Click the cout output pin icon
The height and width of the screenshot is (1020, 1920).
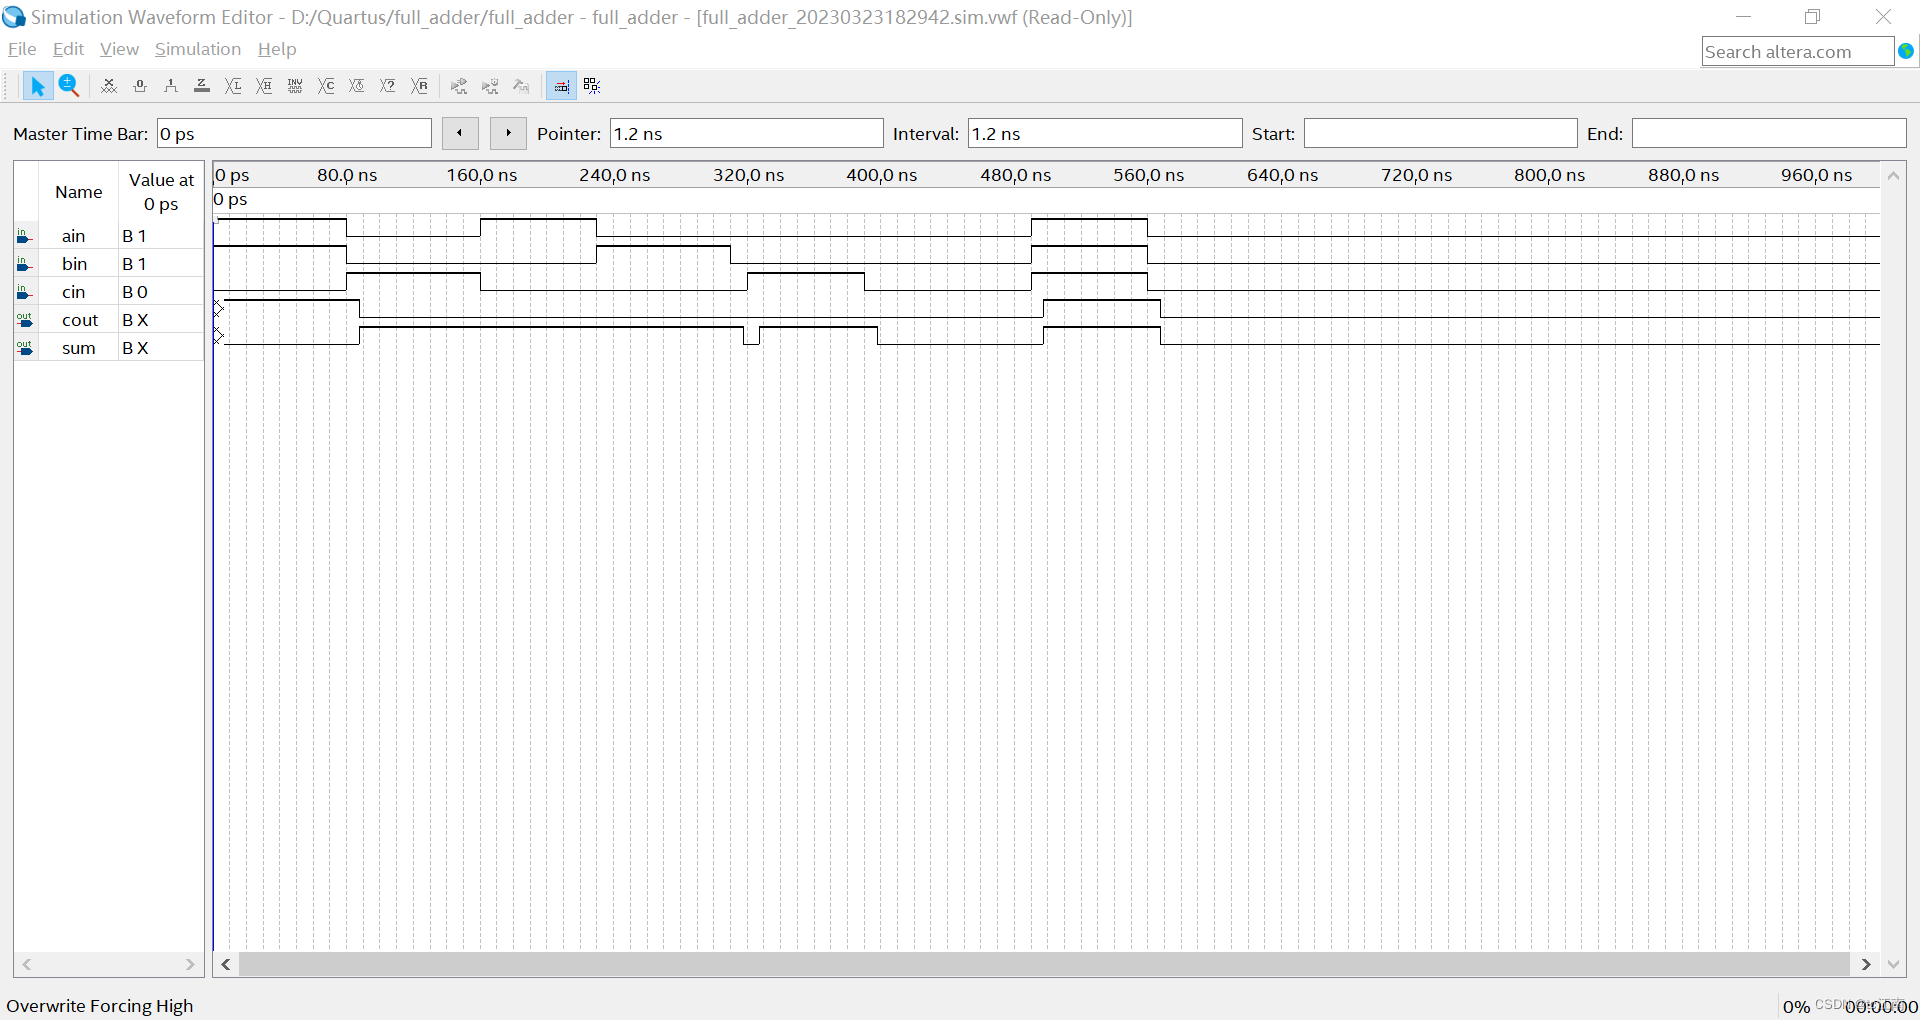[x=25, y=320]
